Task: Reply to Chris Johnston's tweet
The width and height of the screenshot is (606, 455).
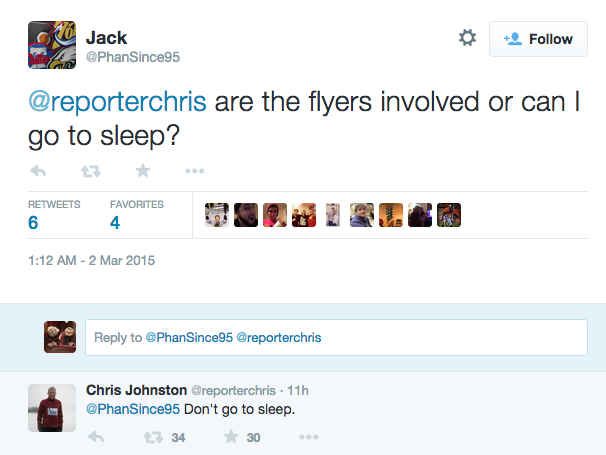Action: point(96,437)
